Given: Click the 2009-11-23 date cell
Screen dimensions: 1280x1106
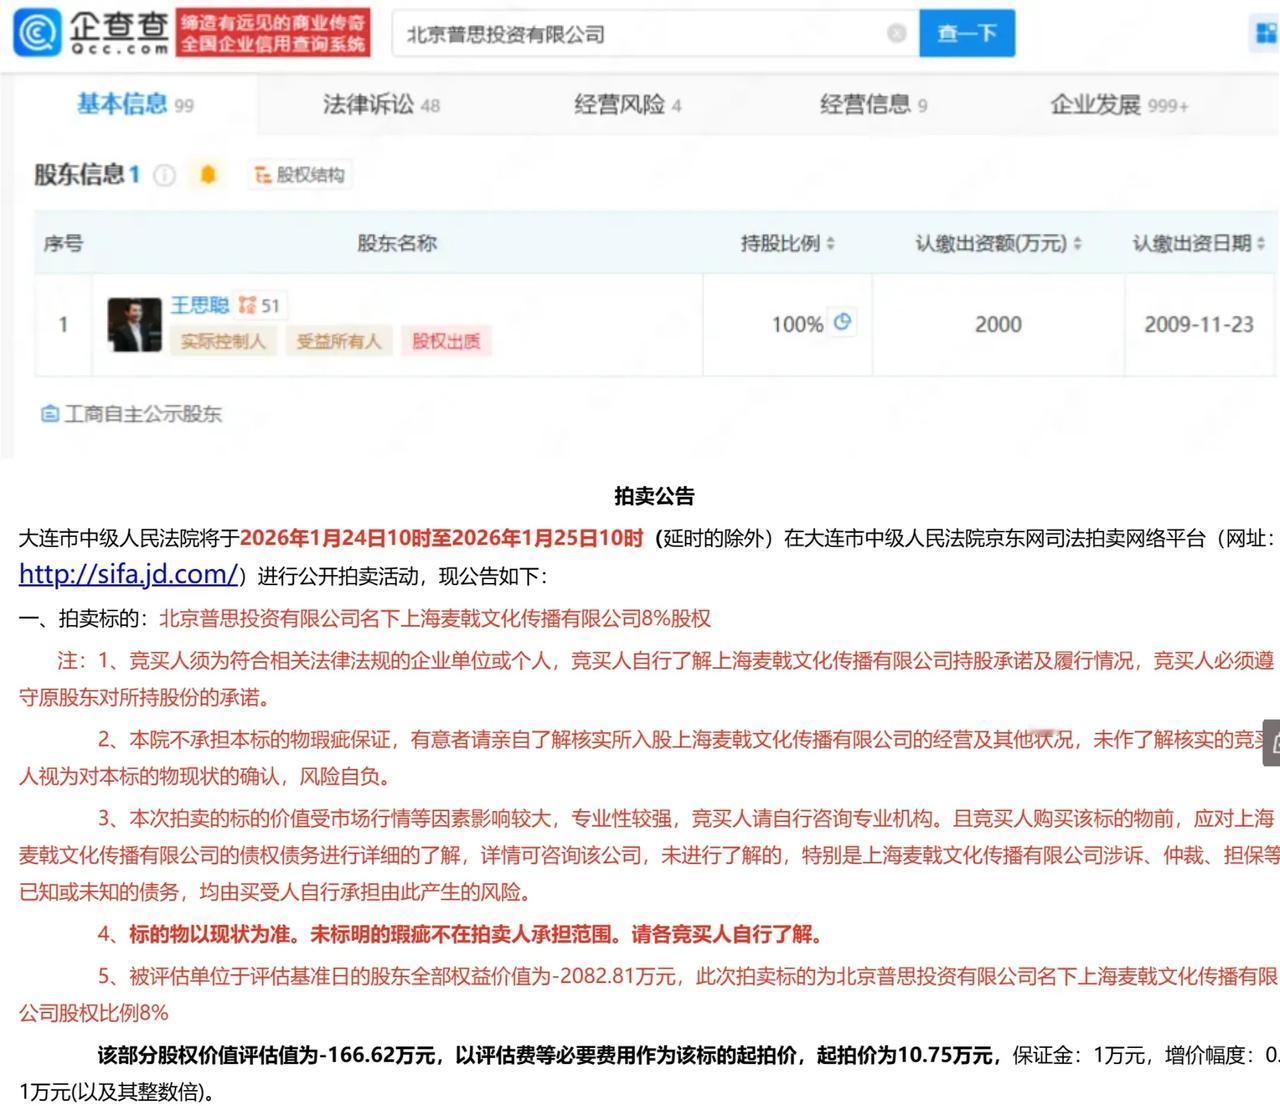Looking at the screenshot, I should (1199, 324).
